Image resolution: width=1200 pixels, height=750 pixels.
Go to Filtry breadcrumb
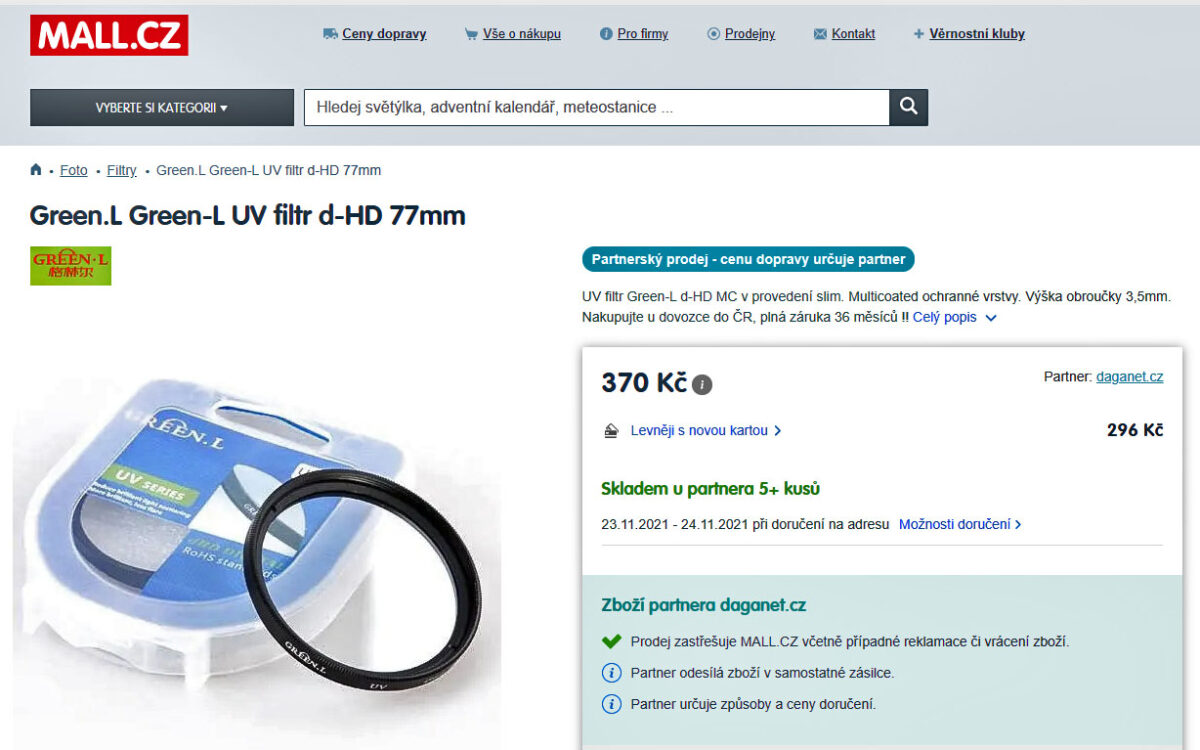(x=122, y=170)
